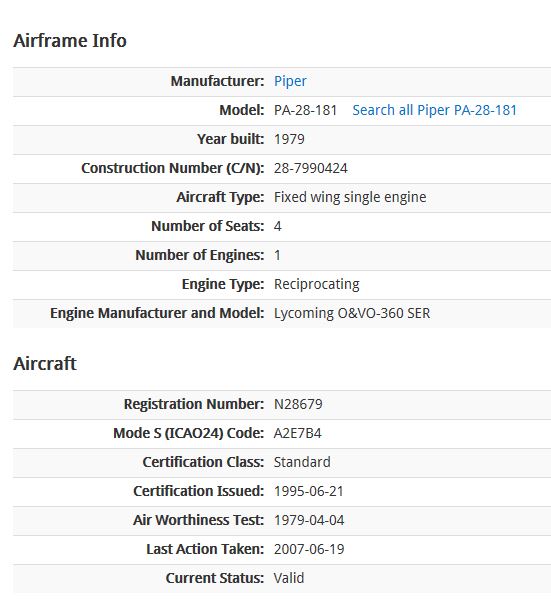Click the year built value 1979
This screenshot has height=614, width=551.
click(289, 139)
